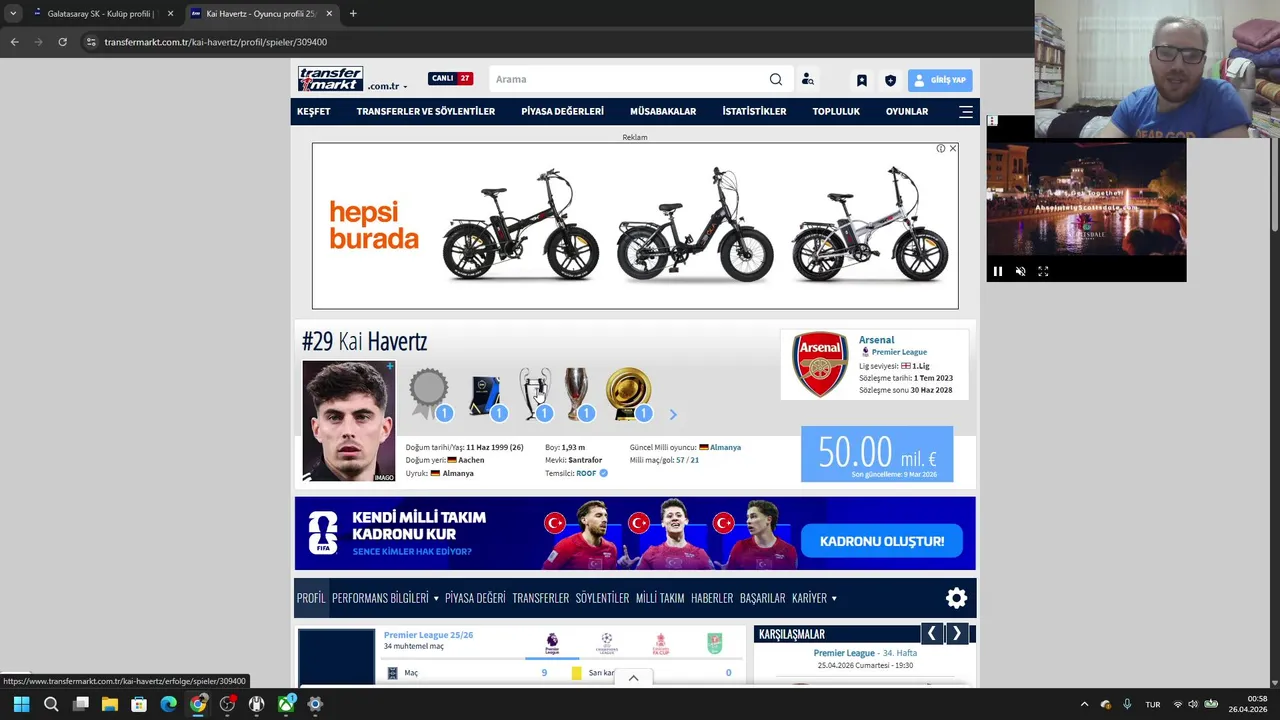Click the magnifier search icon
Viewport: 1280px width, 720px height.
pos(776,79)
